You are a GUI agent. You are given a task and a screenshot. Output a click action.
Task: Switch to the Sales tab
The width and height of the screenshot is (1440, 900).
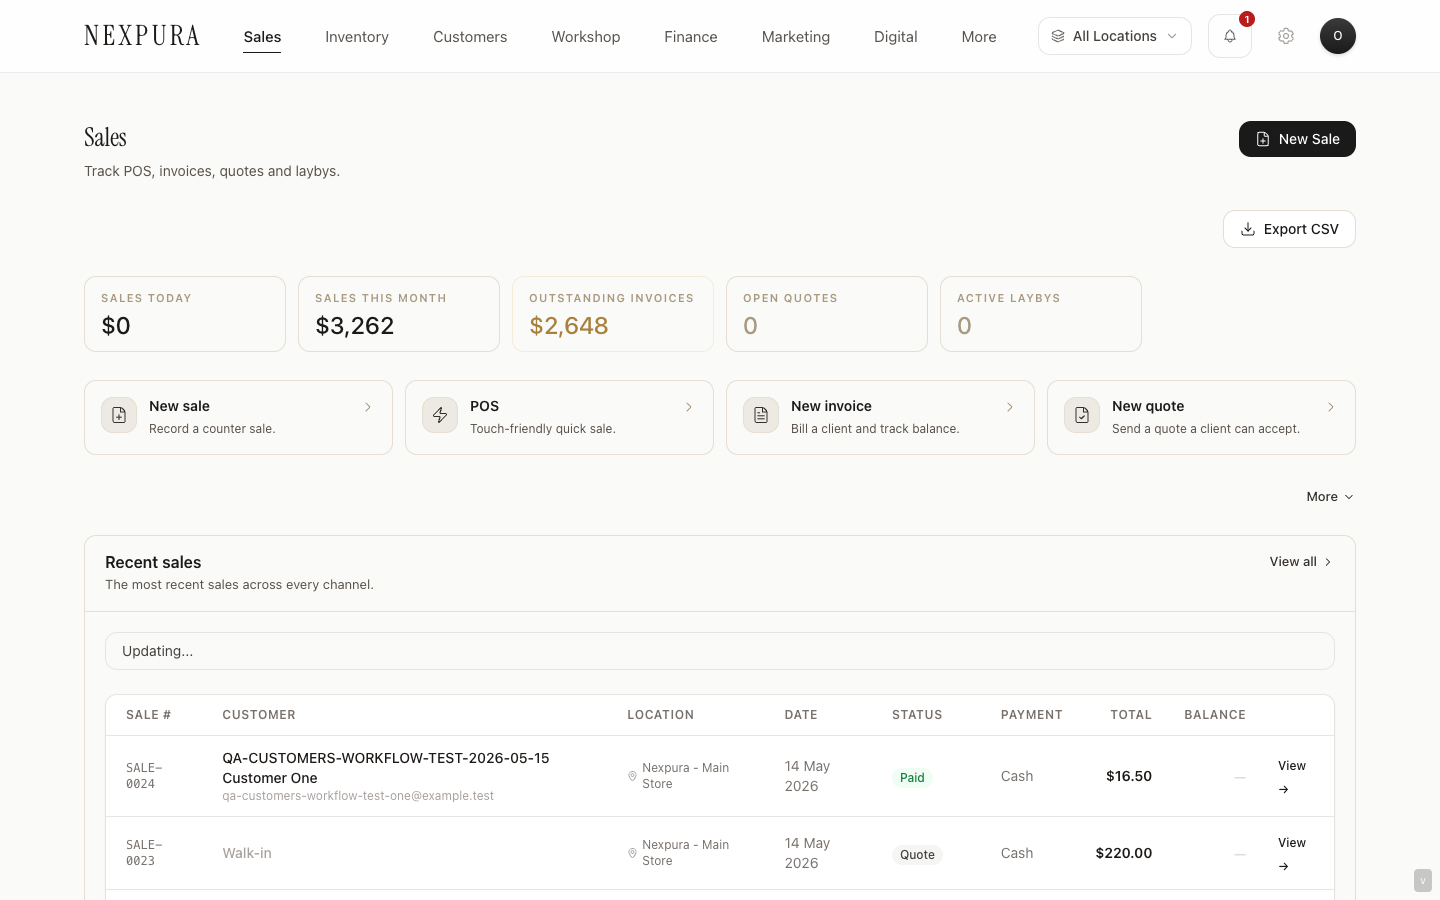click(x=262, y=37)
